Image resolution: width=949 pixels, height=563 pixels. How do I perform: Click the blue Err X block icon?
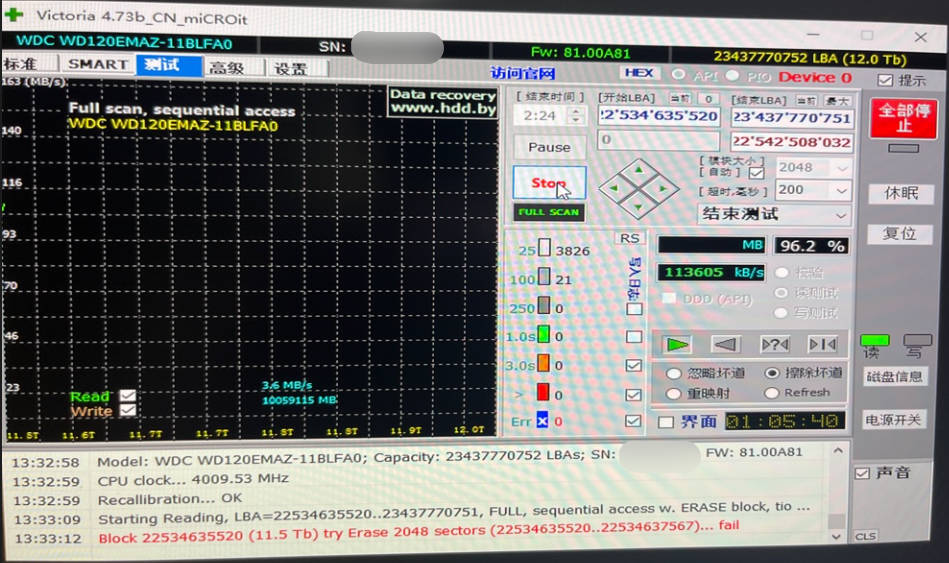click(542, 420)
